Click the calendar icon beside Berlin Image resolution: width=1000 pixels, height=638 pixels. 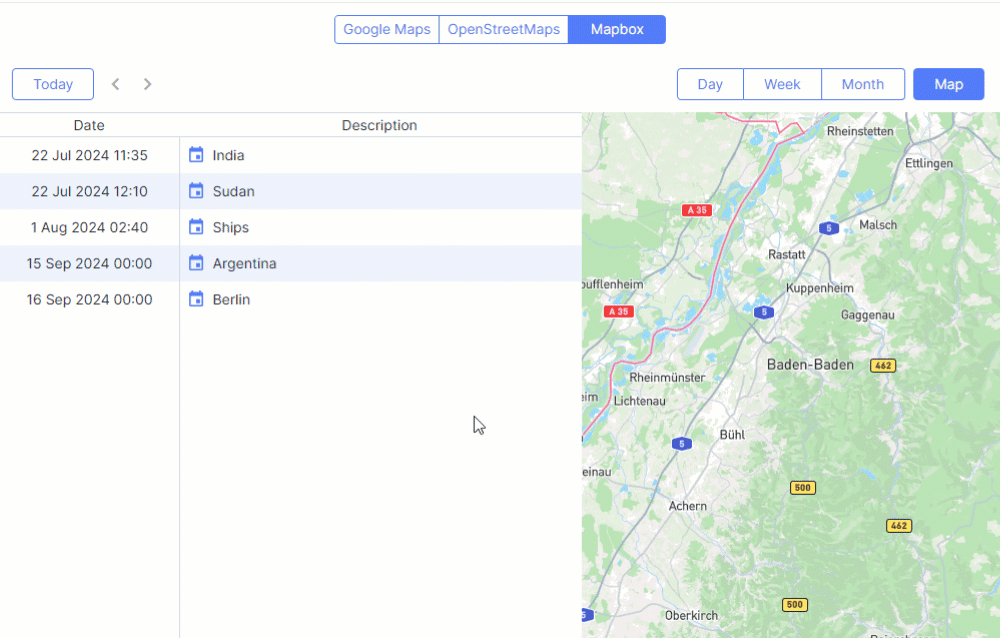pyautogui.click(x=196, y=299)
